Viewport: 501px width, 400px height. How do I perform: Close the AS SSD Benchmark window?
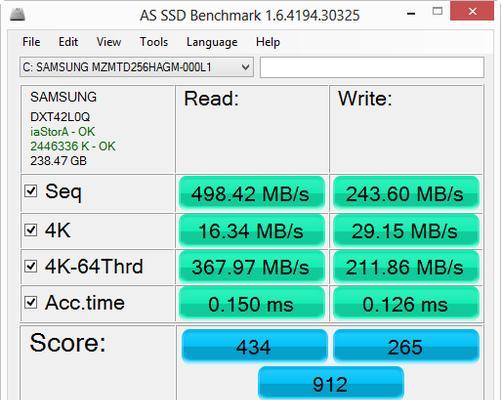point(472,11)
